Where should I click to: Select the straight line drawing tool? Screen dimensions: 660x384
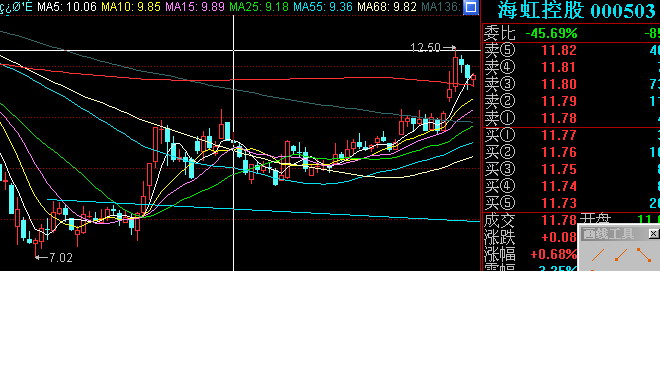point(598,255)
